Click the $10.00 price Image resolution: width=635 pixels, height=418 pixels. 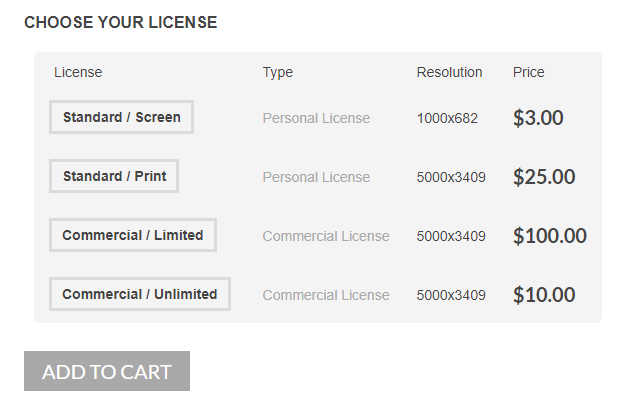(x=544, y=295)
